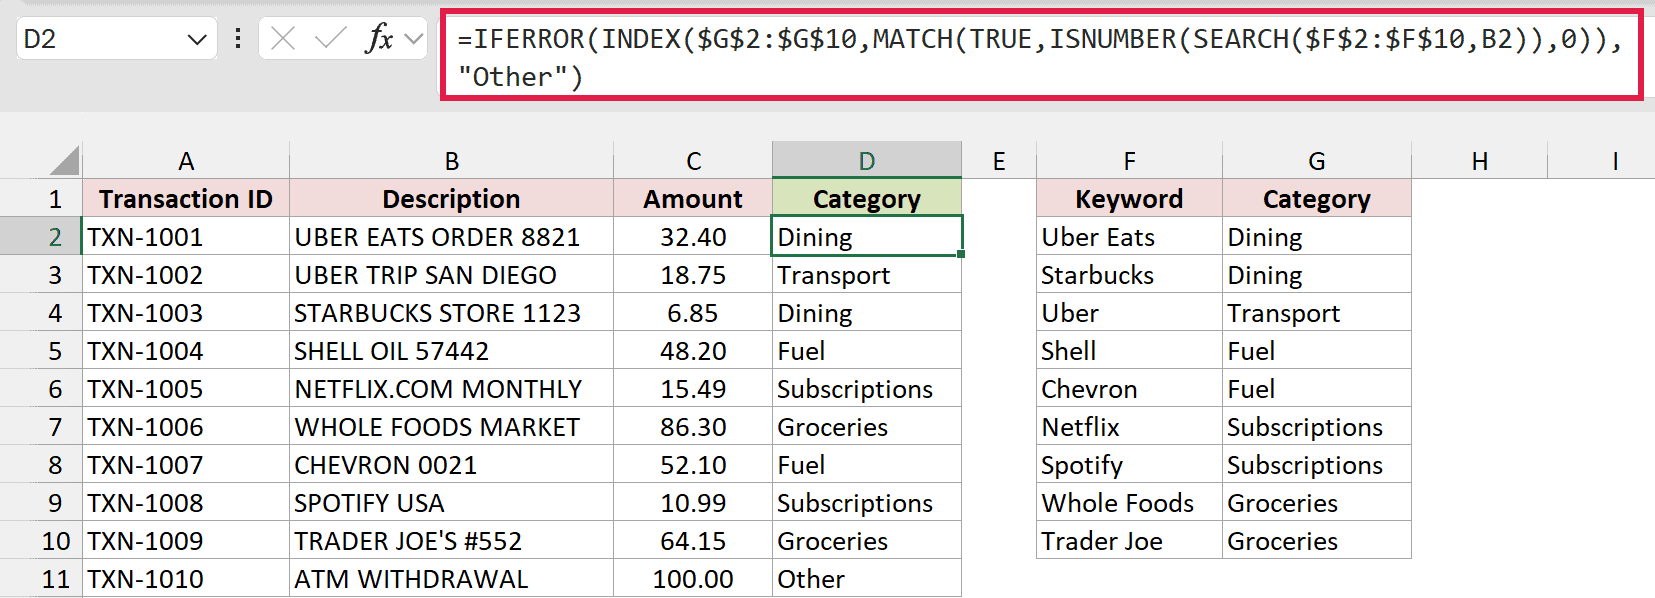The height and width of the screenshot is (598, 1655).
Task: Select column B header
Action: click(451, 161)
